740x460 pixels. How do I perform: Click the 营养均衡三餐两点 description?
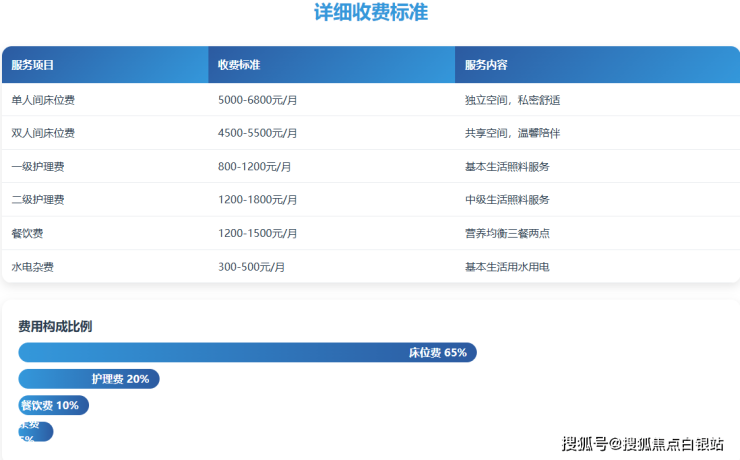(507, 234)
